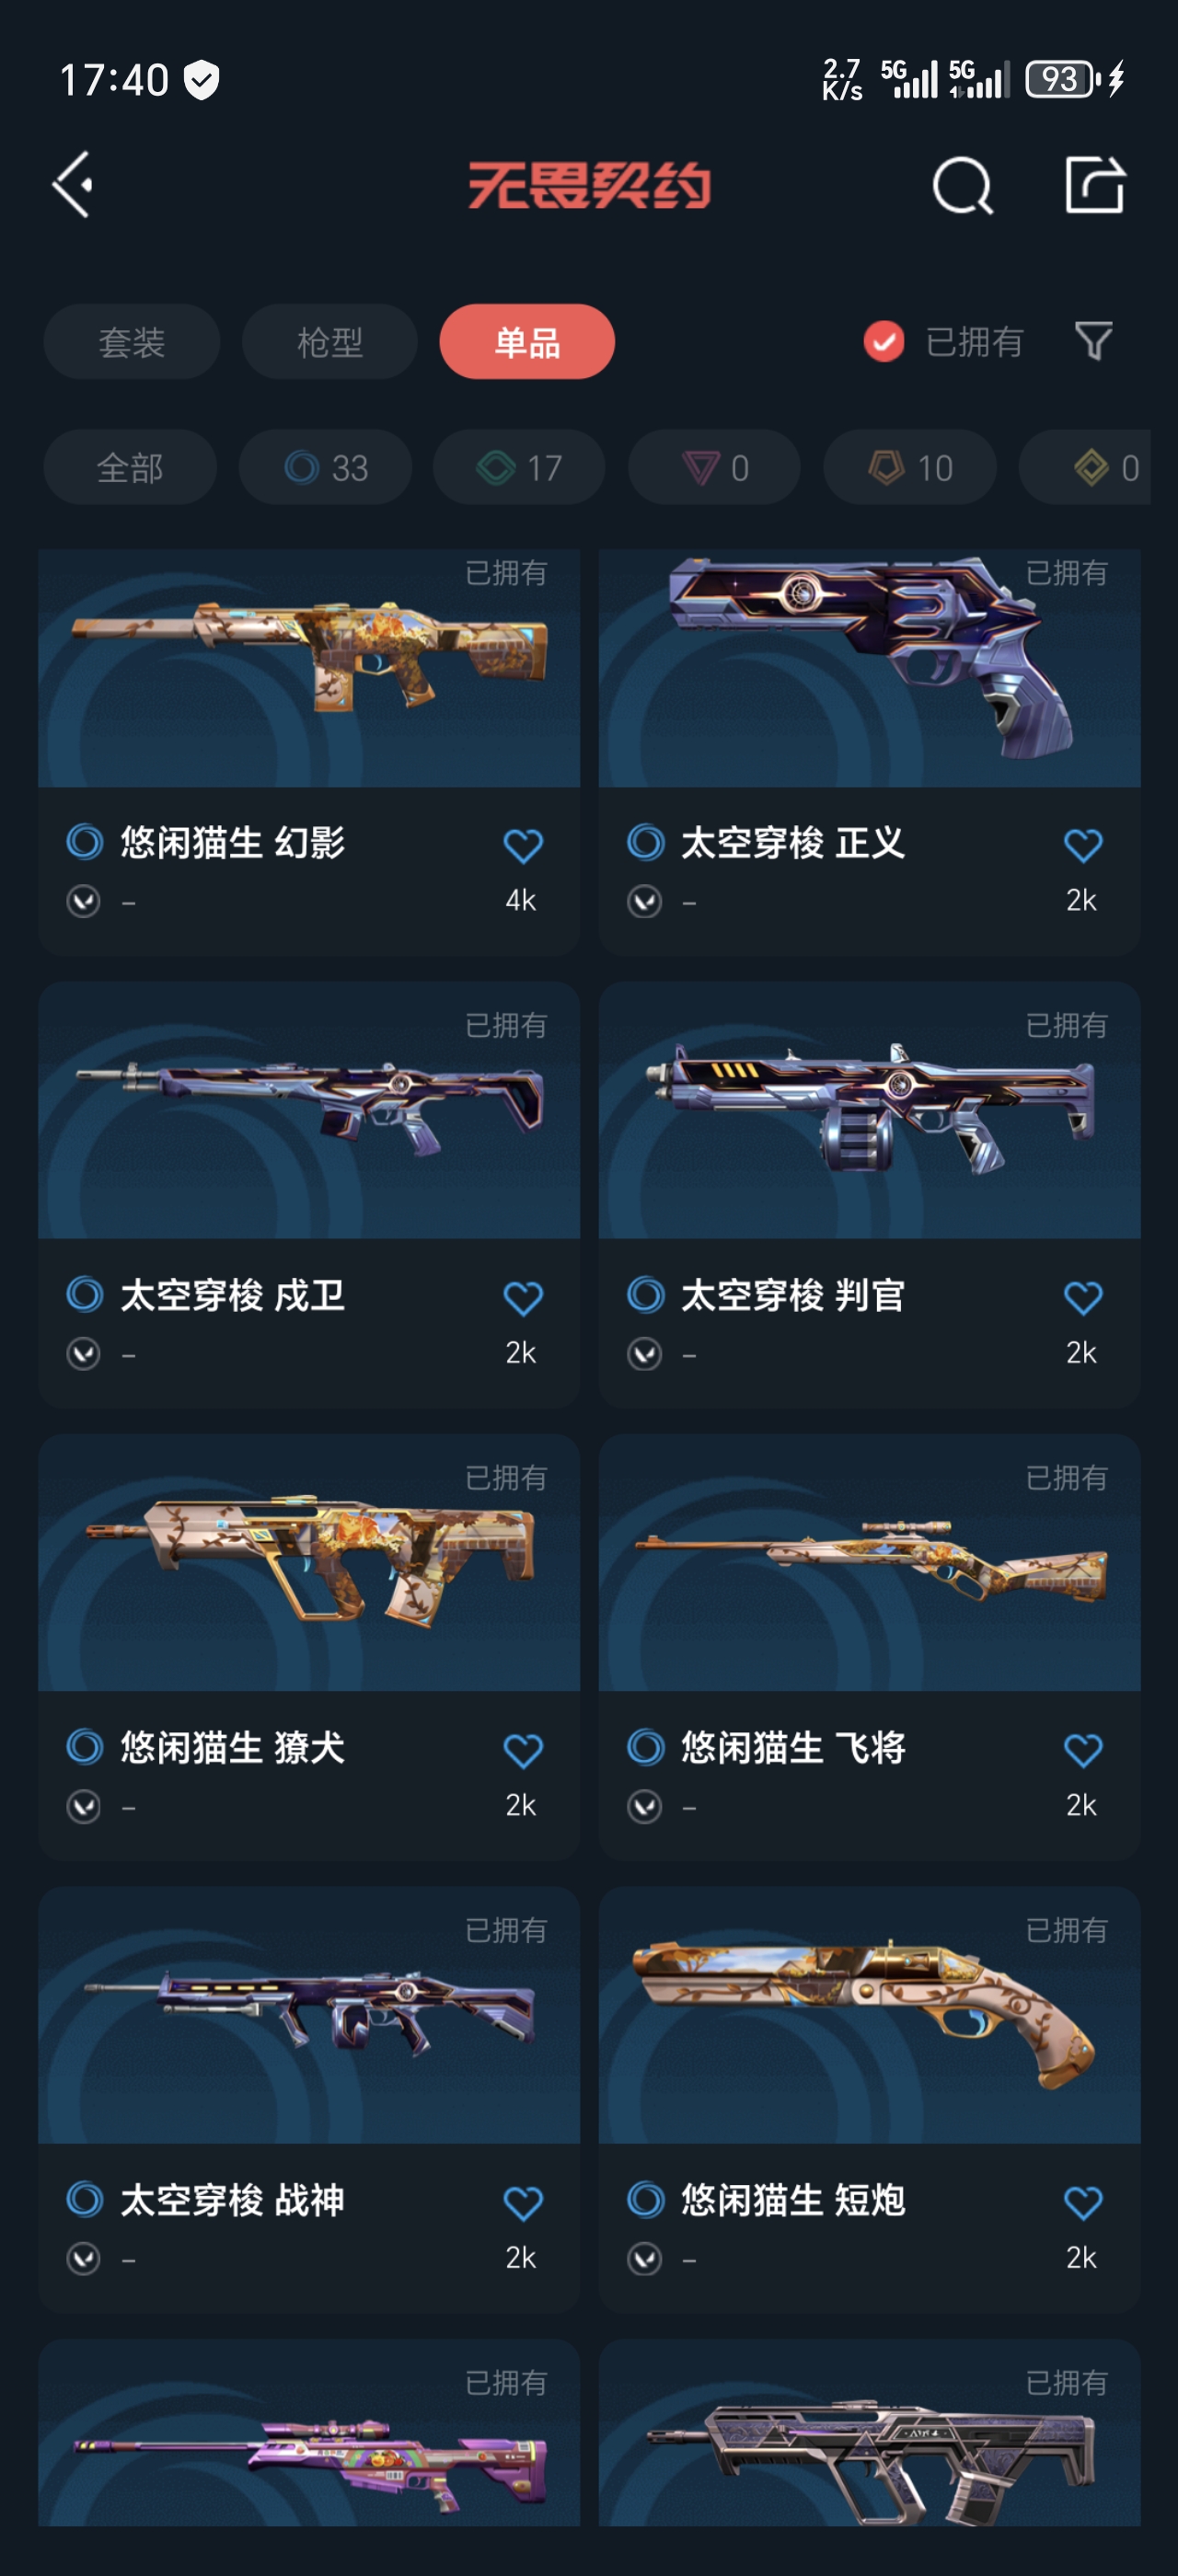Filter by blue tier showing 33
Screen dimensions: 1178x2576
coord(325,467)
